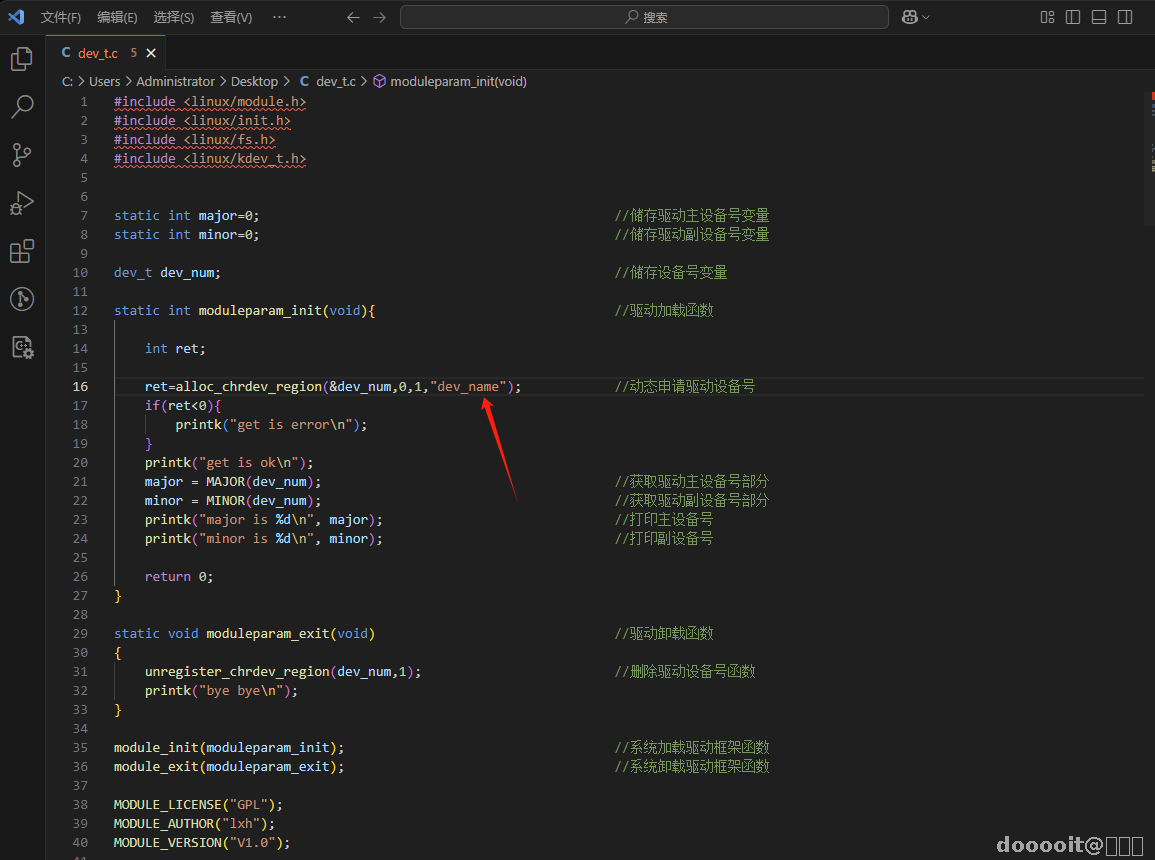Image resolution: width=1155 pixels, height=860 pixels.
Task: Click the customize layout icon
Action: [1047, 17]
